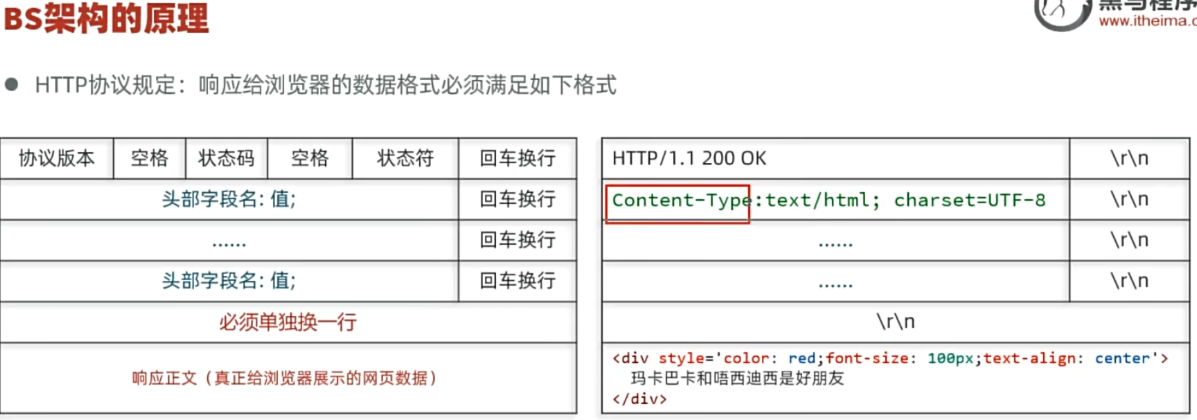
Task: Select 空格 cell between 协议版本 and 状态码
Action: [150, 159]
